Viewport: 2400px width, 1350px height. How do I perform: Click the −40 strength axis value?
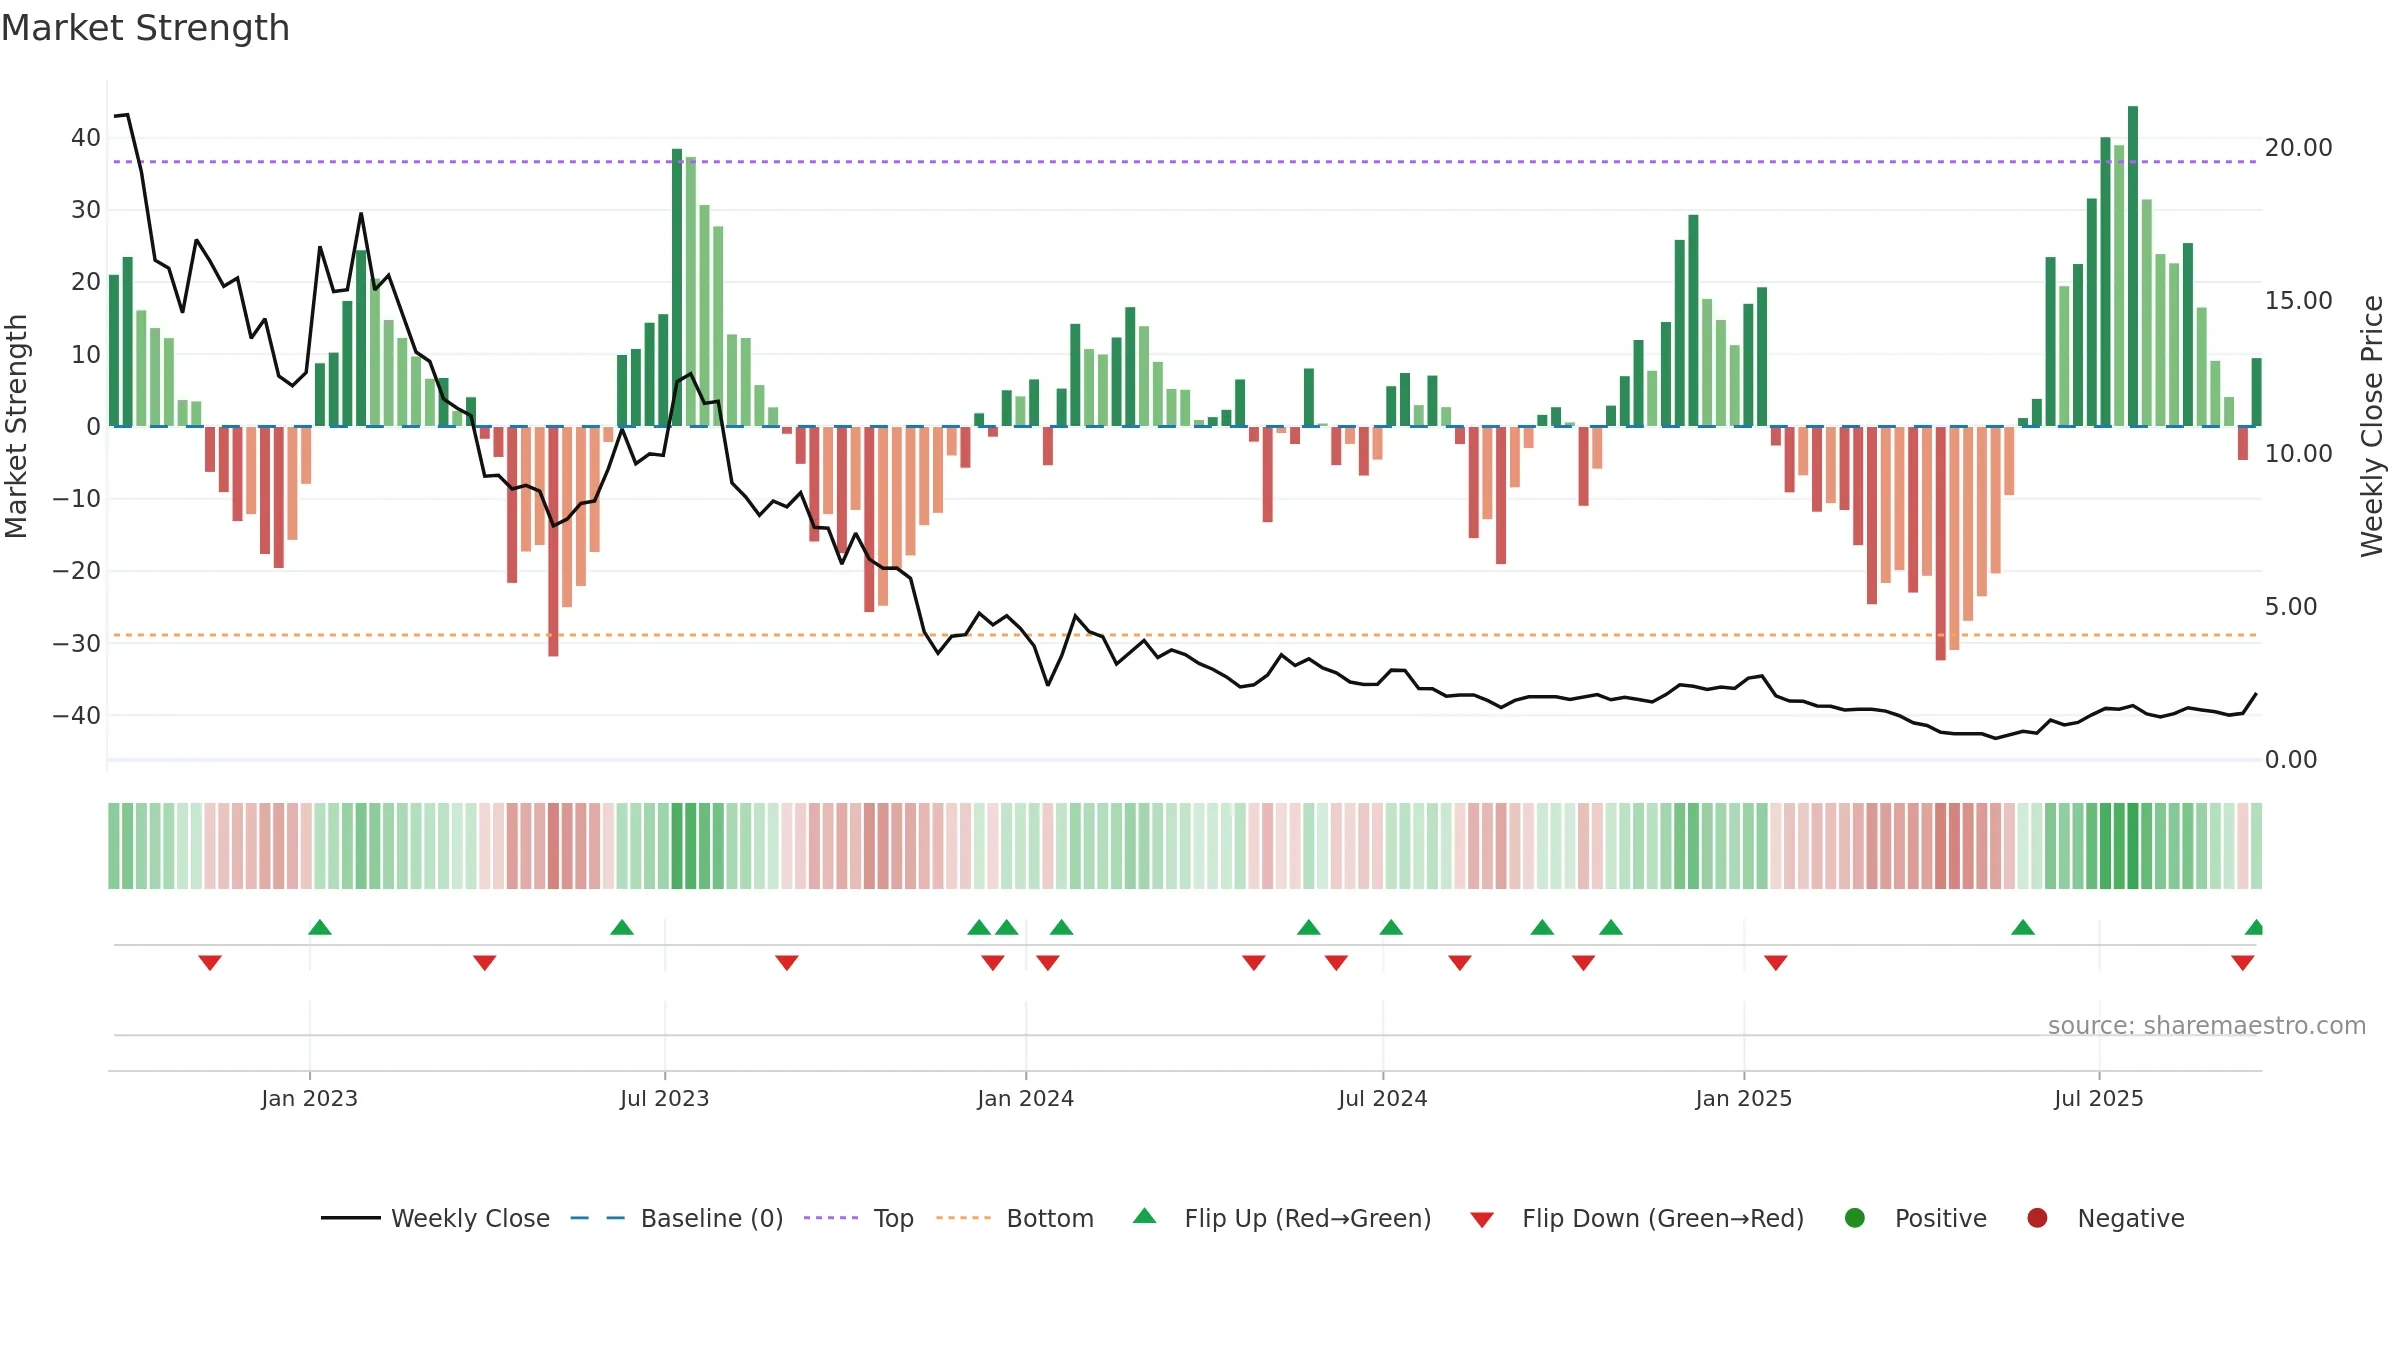point(77,716)
